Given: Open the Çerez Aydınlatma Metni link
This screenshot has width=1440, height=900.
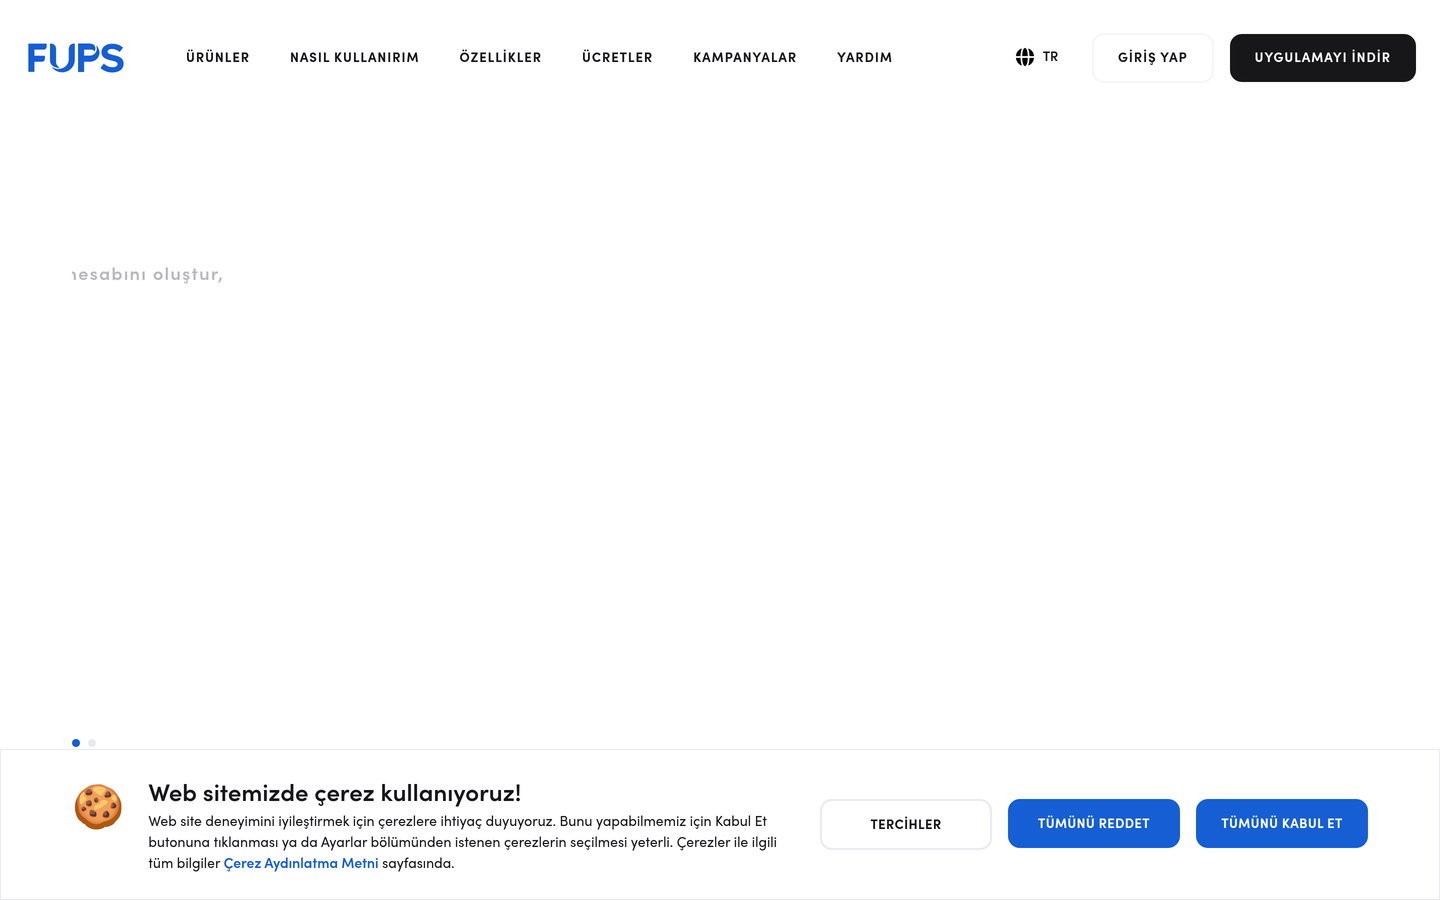Looking at the screenshot, I should pyautogui.click(x=301, y=863).
